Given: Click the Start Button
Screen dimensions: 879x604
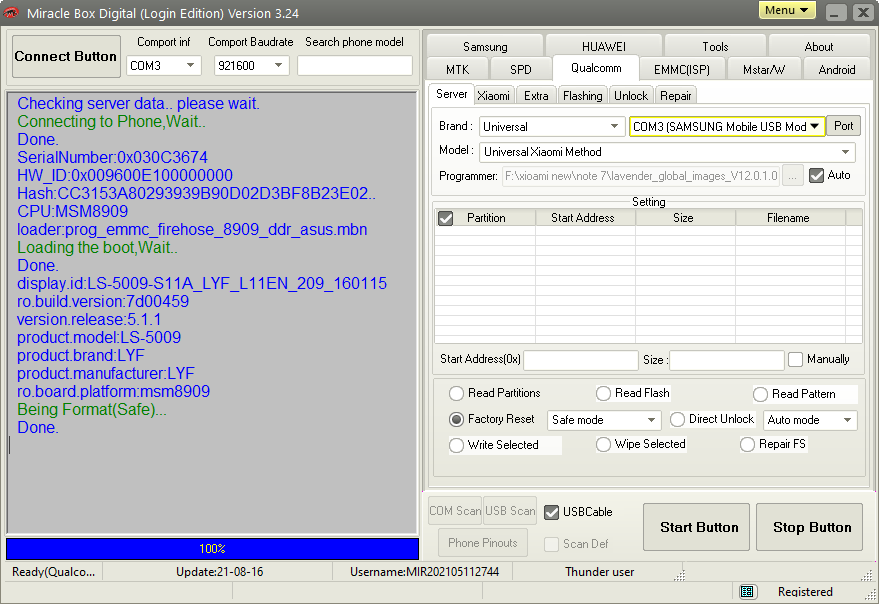Looking at the screenshot, I should (x=696, y=527).
